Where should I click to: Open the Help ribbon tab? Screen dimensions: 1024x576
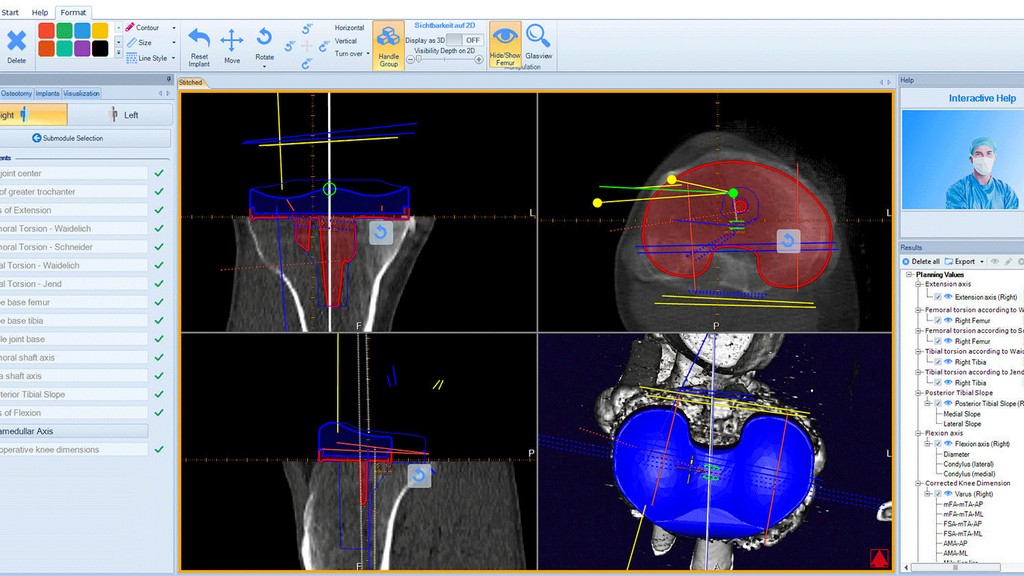40,12
